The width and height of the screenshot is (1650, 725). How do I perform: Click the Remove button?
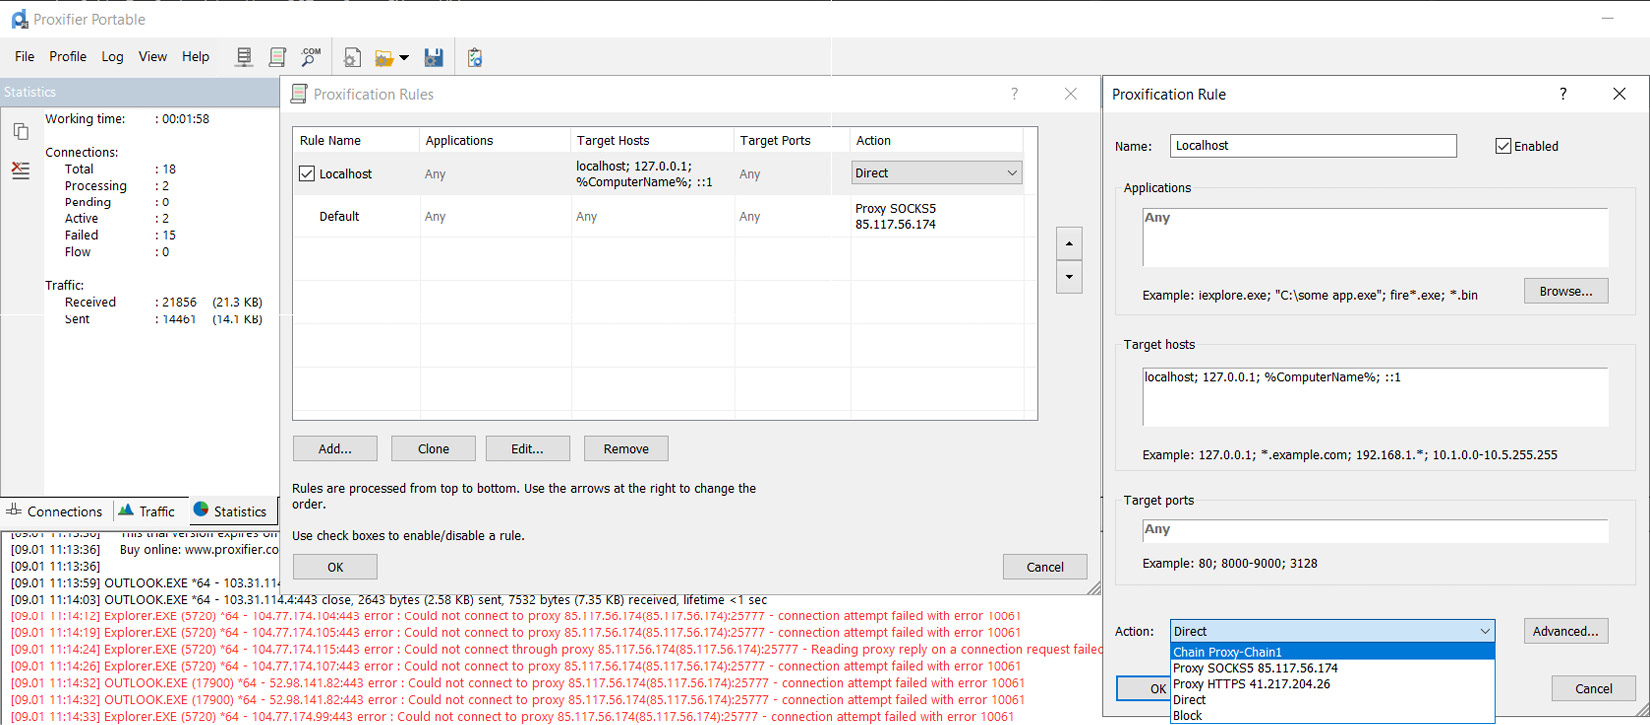626,449
